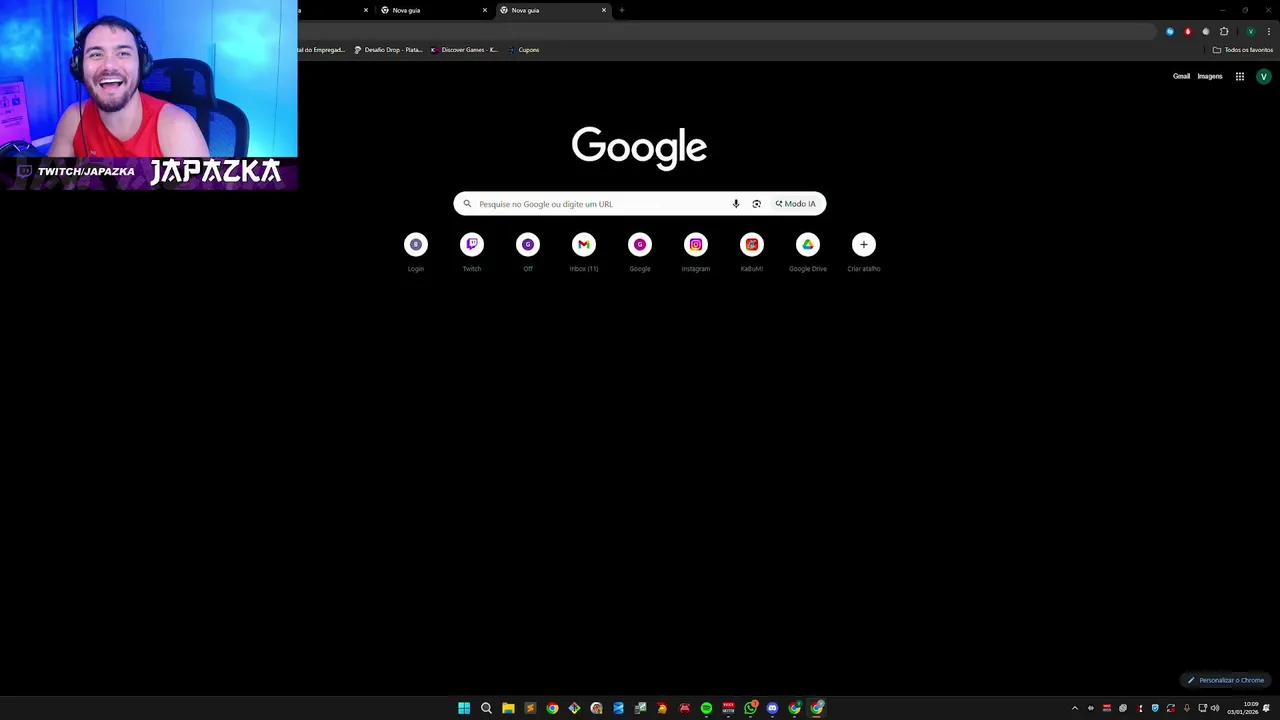This screenshot has width=1280, height=720.
Task: Open the Inbox (11) Gmail shortcut
Action: coord(584,252)
